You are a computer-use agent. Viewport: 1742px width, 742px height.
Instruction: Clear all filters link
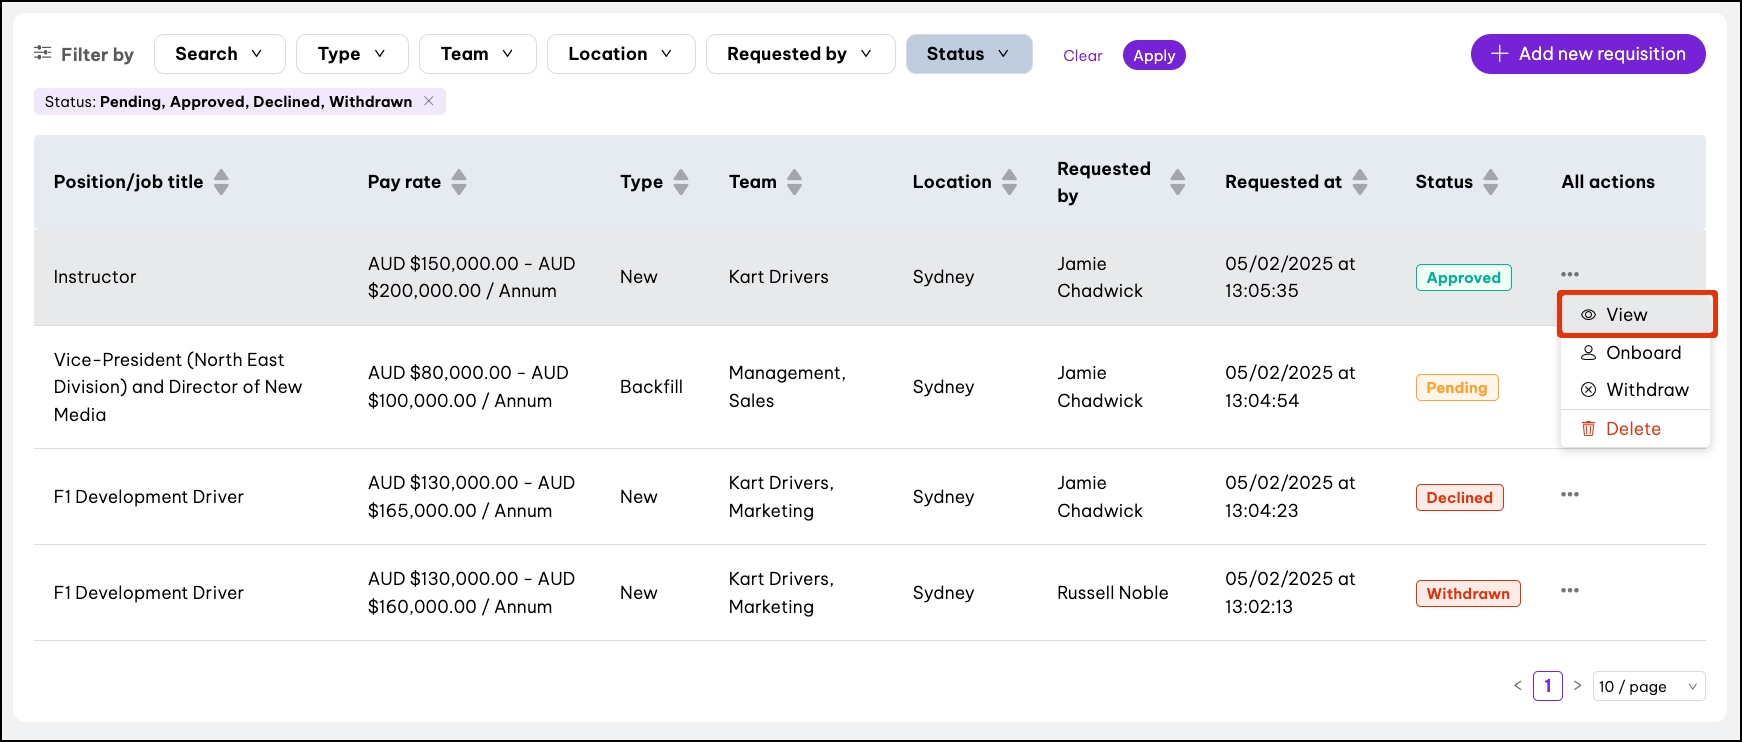(x=1082, y=56)
